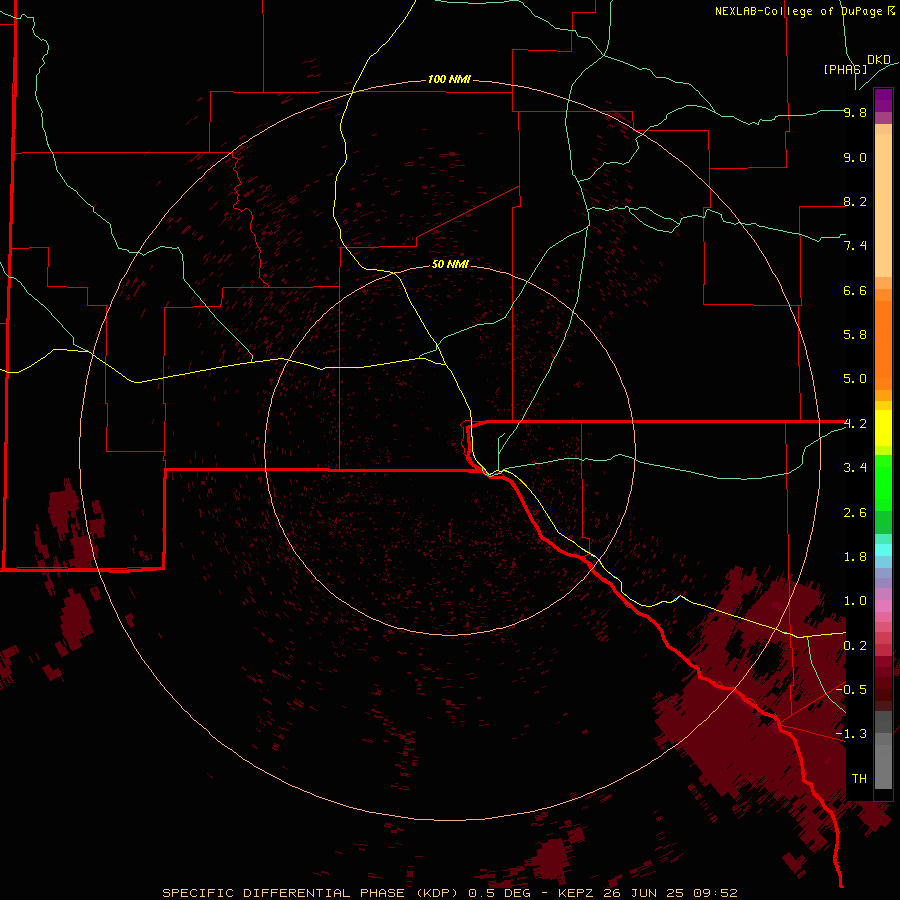900x900 pixels.
Task: Click the -1.3 scale value
Action: [x=851, y=734]
